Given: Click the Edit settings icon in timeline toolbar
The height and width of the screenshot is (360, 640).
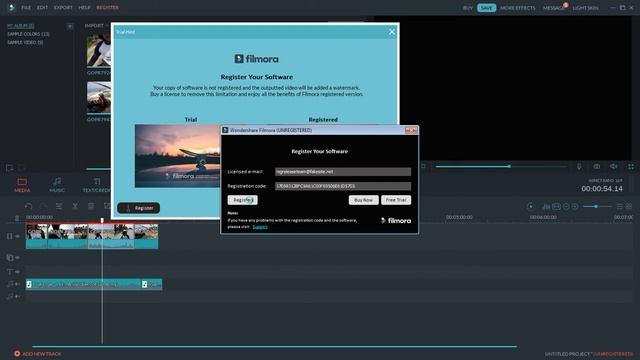Looking at the screenshot, I should pyautogui.click(x=59, y=206).
